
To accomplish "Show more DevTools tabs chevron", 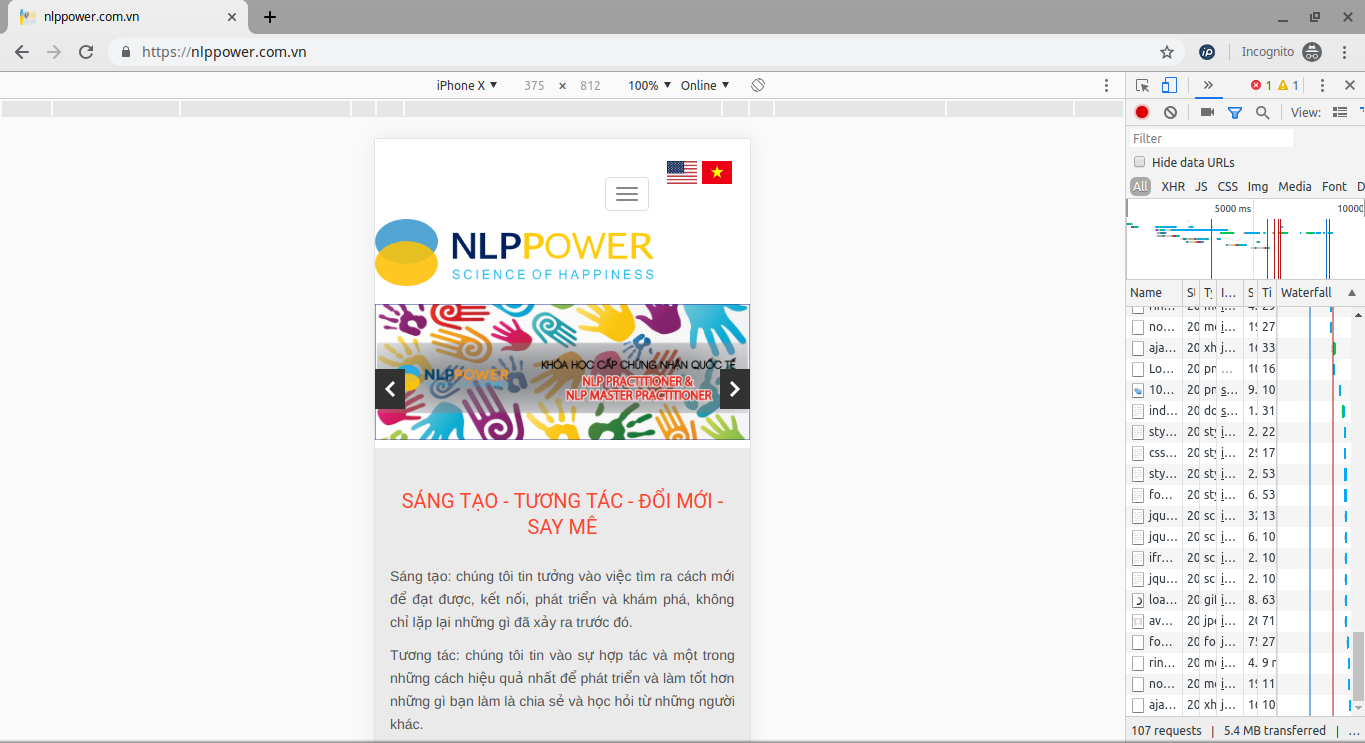I will click(x=1208, y=85).
